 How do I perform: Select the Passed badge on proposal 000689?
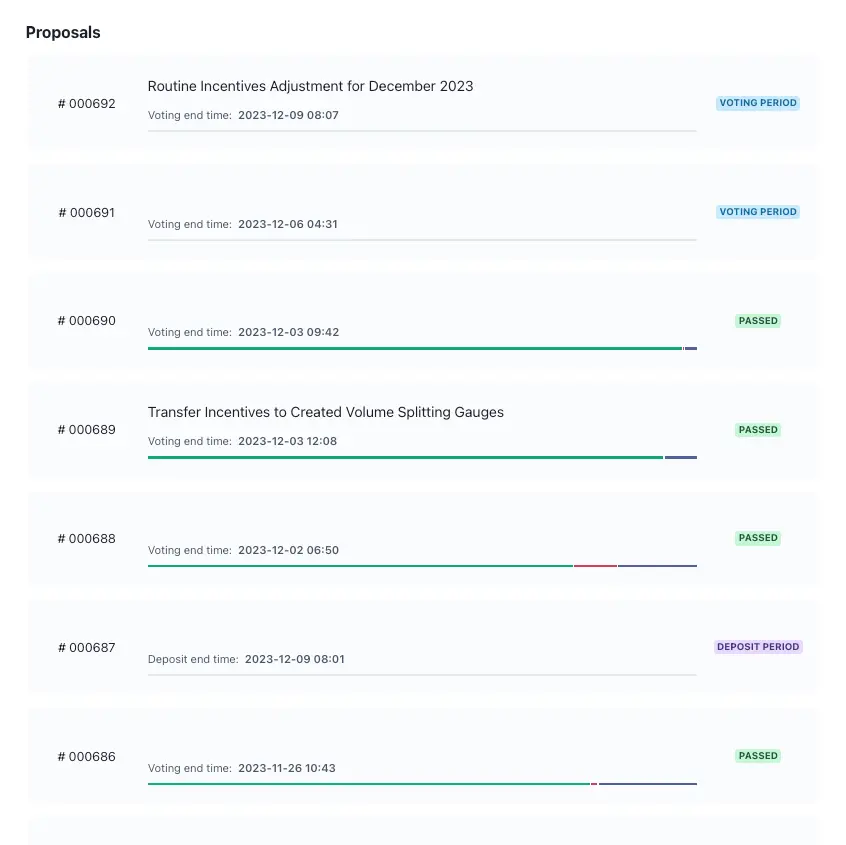(x=758, y=430)
